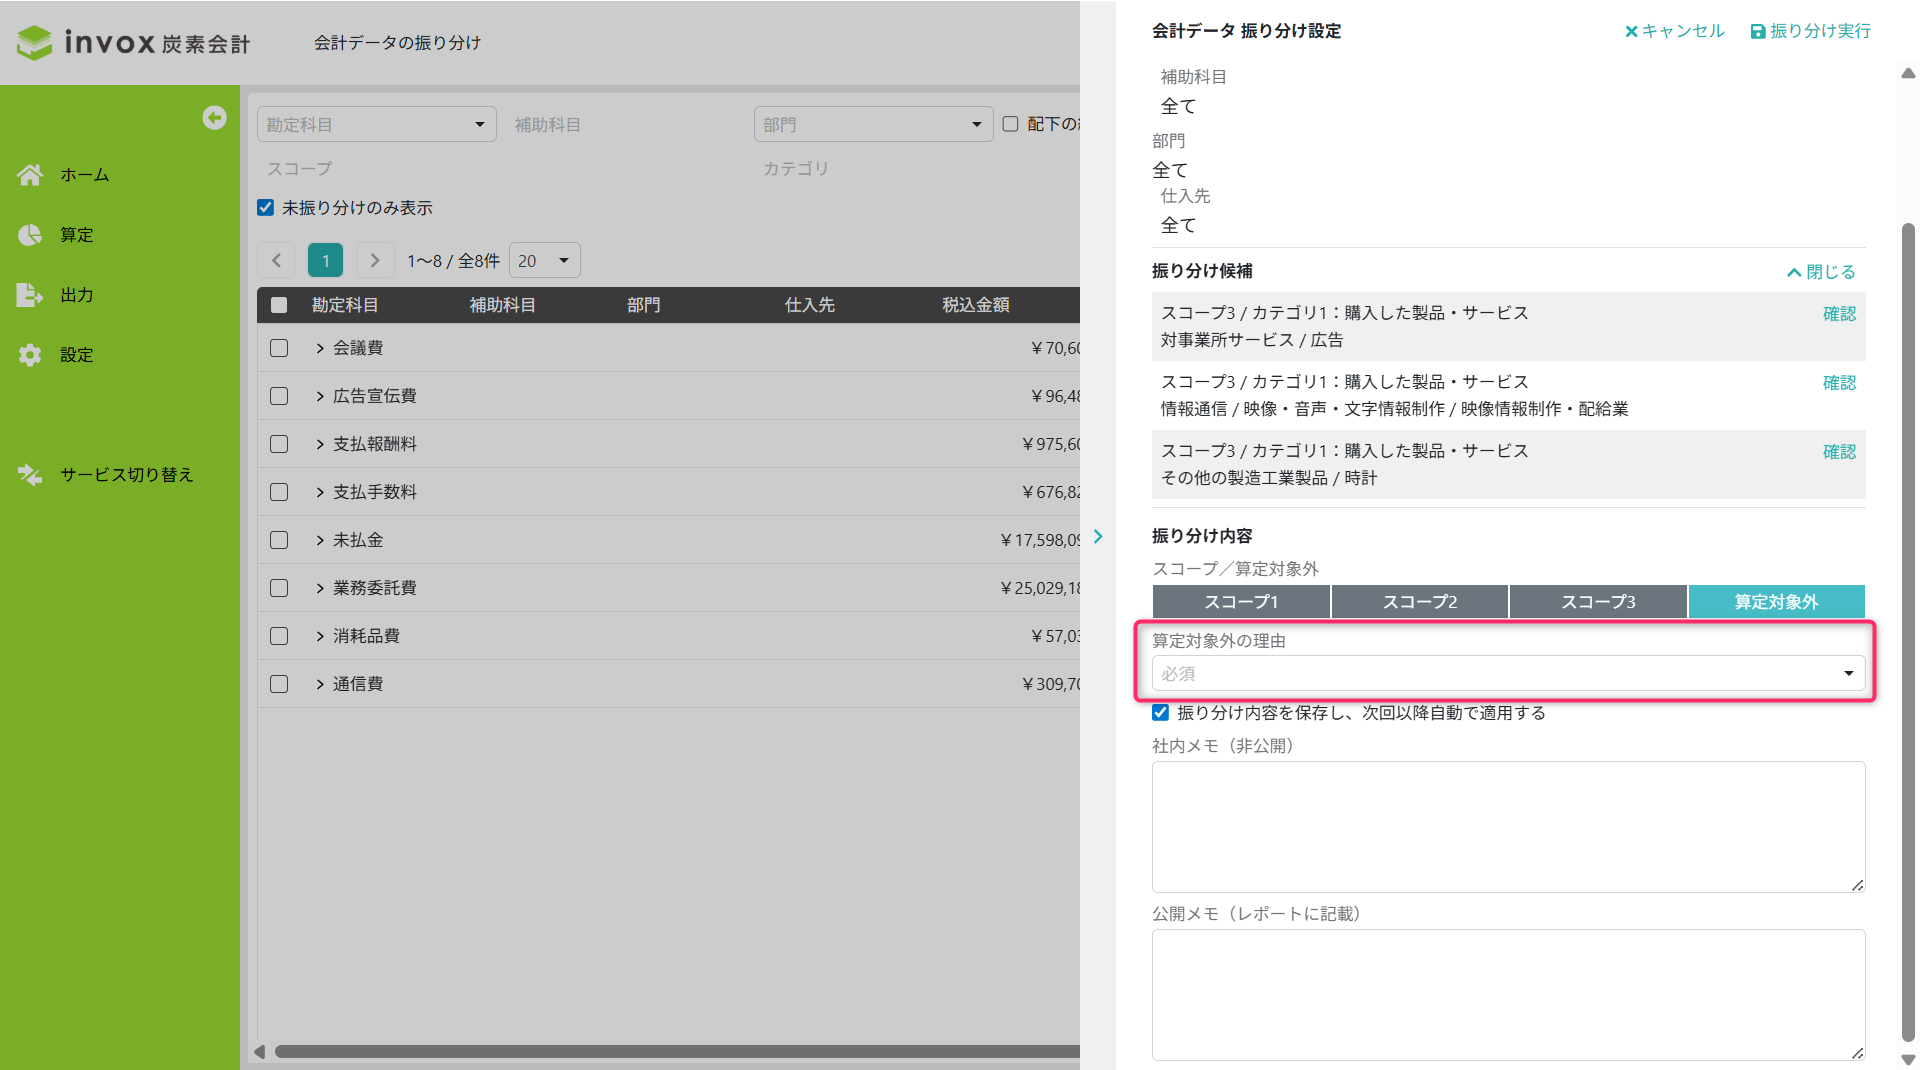Open 出力 in the sidebar

(77, 295)
